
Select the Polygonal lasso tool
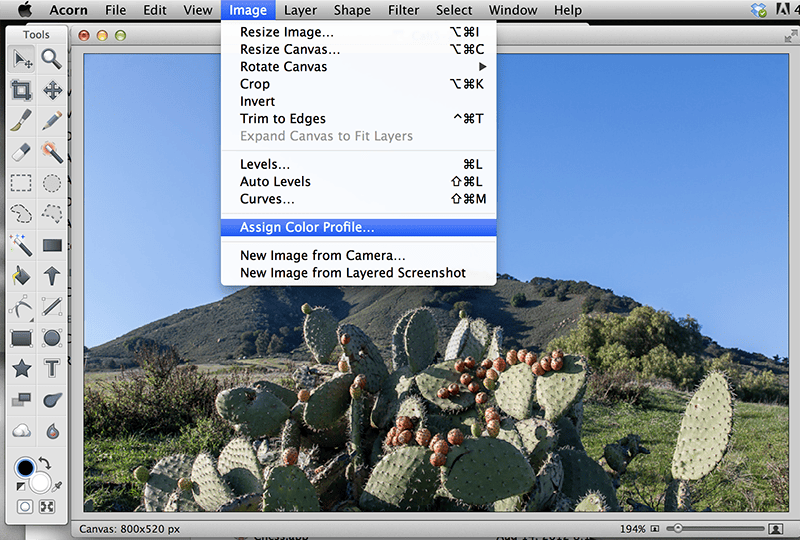pos(52,214)
